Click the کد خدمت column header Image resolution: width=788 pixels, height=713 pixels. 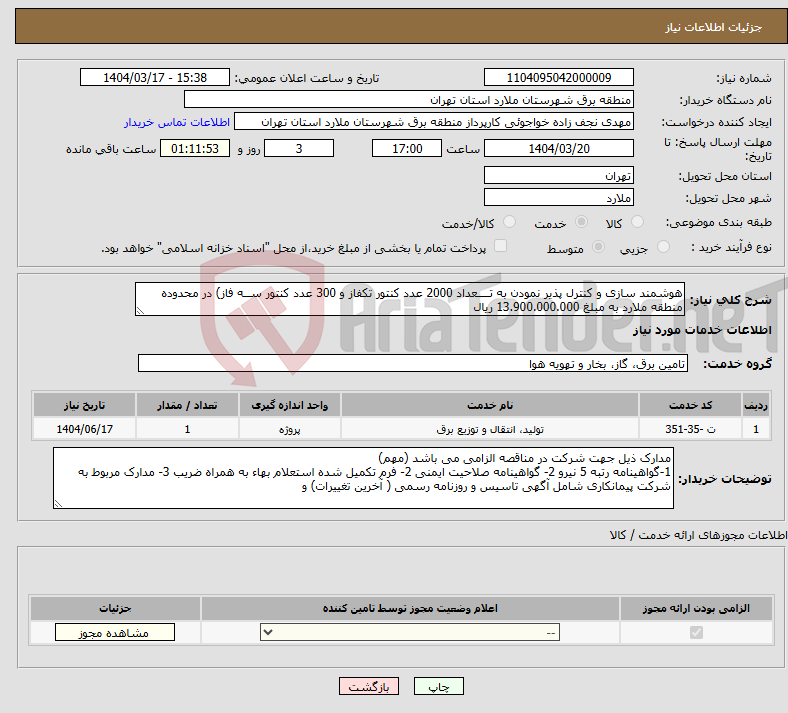tap(691, 405)
